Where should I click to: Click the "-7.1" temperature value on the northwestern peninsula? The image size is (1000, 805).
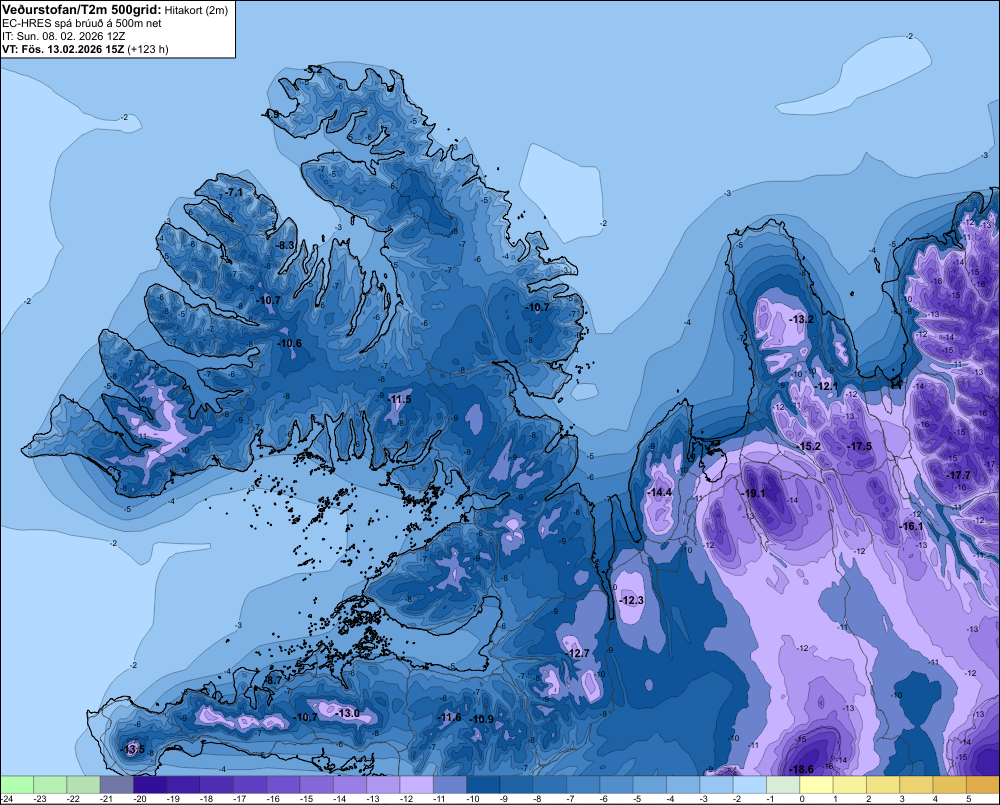(233, 192)
